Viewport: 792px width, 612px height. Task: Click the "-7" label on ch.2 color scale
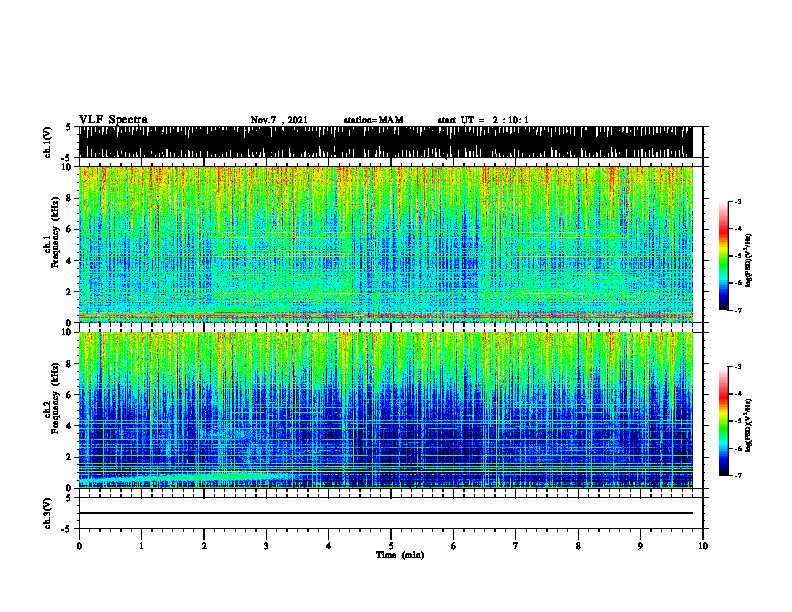737,476
